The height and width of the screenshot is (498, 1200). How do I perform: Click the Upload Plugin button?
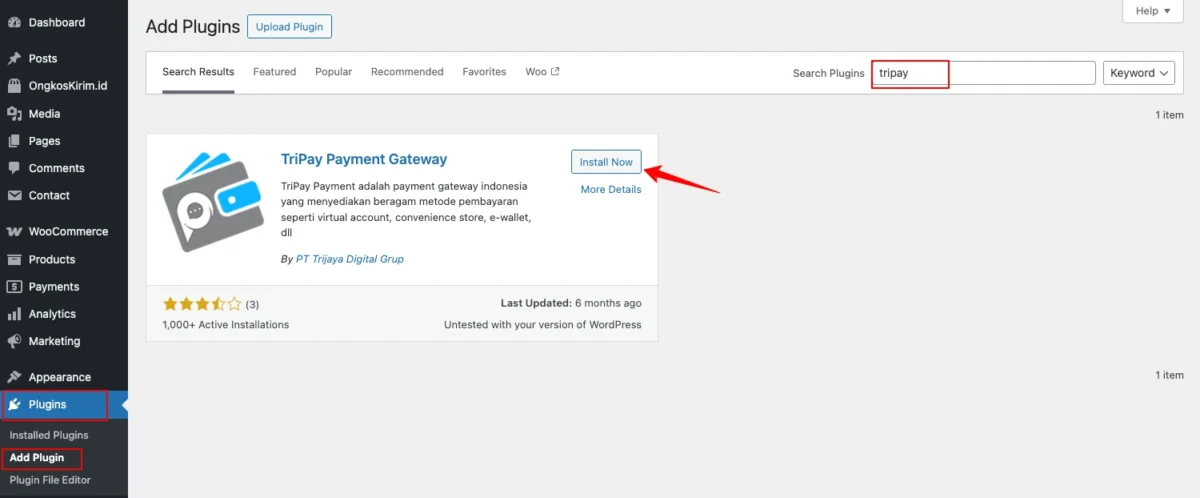[289, 27]
